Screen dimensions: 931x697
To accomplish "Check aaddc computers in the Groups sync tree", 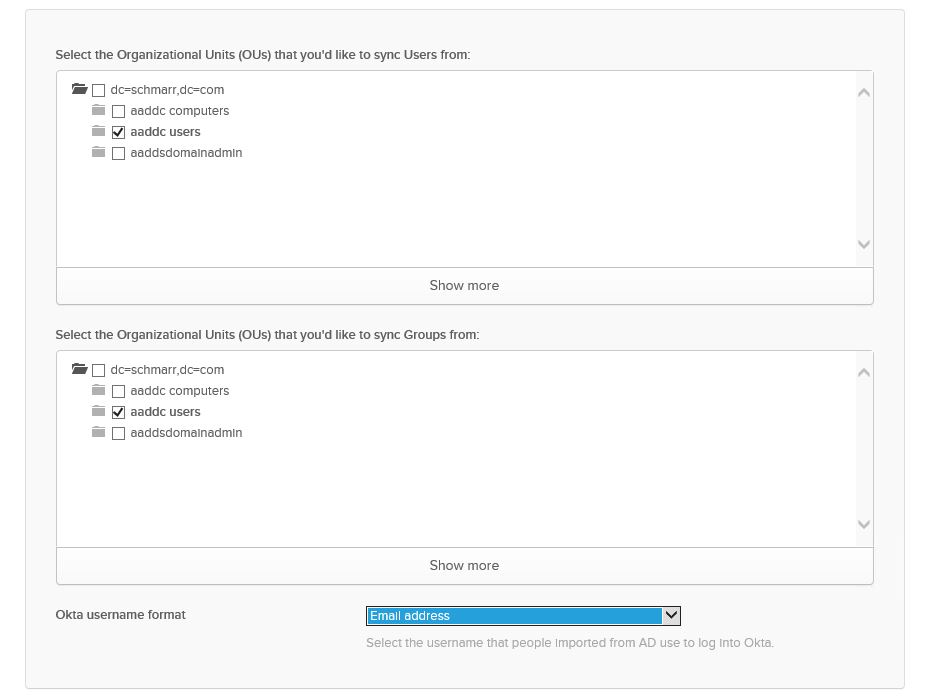I will [118, 391].
